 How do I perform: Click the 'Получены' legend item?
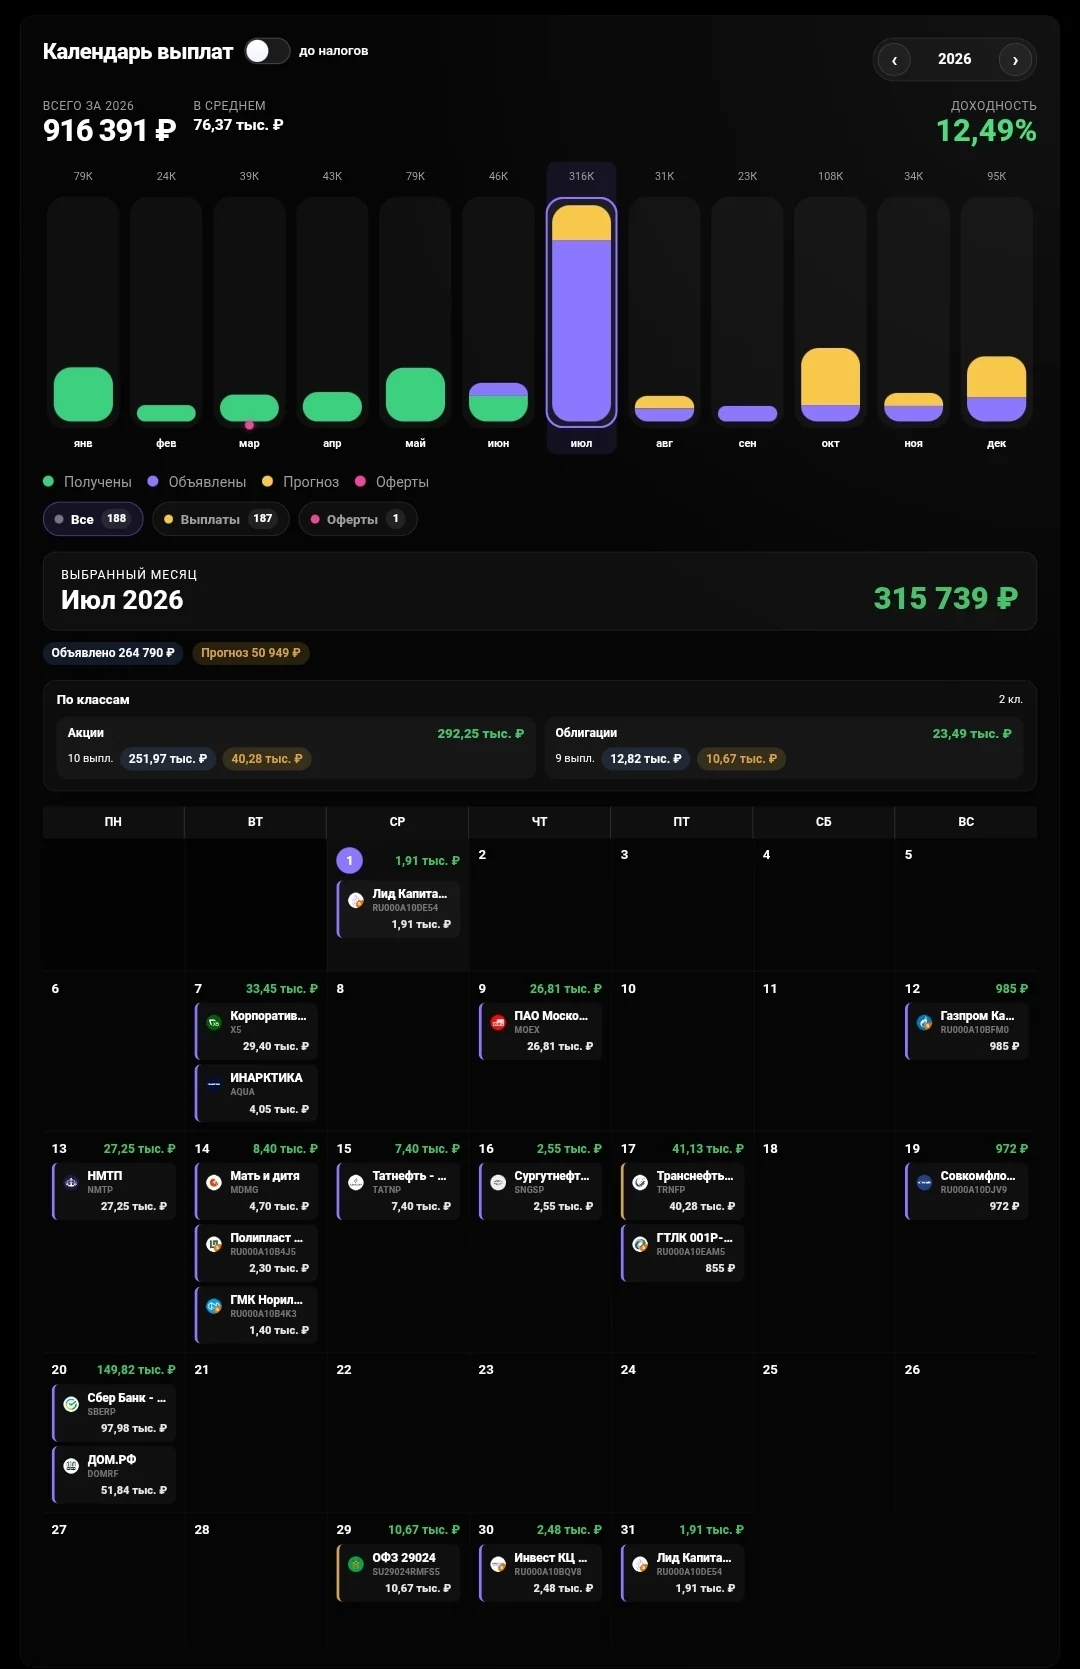point(88,482)
